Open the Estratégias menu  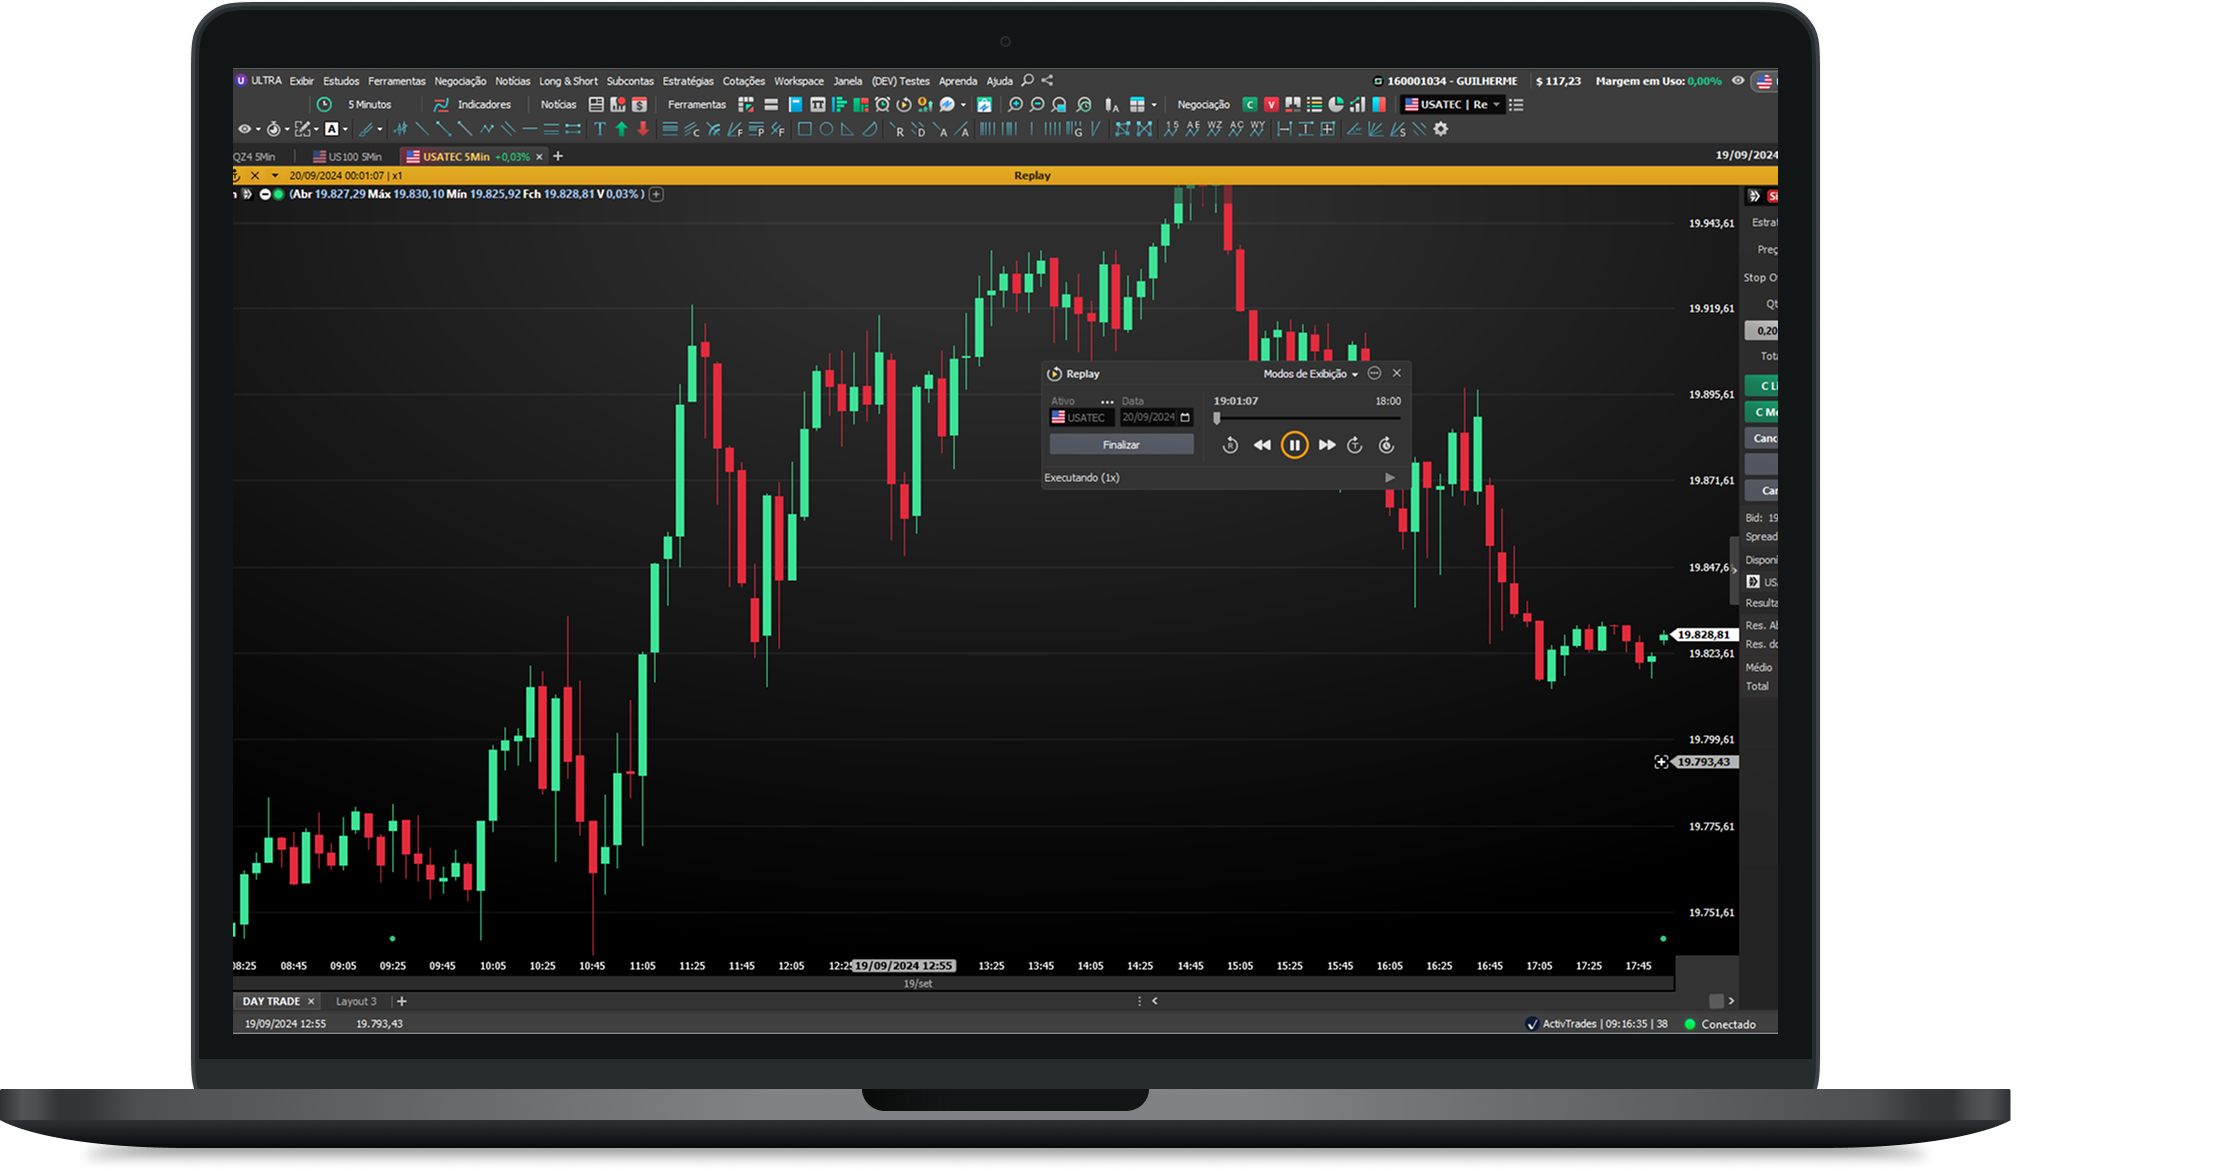click(x=687, y=81)
